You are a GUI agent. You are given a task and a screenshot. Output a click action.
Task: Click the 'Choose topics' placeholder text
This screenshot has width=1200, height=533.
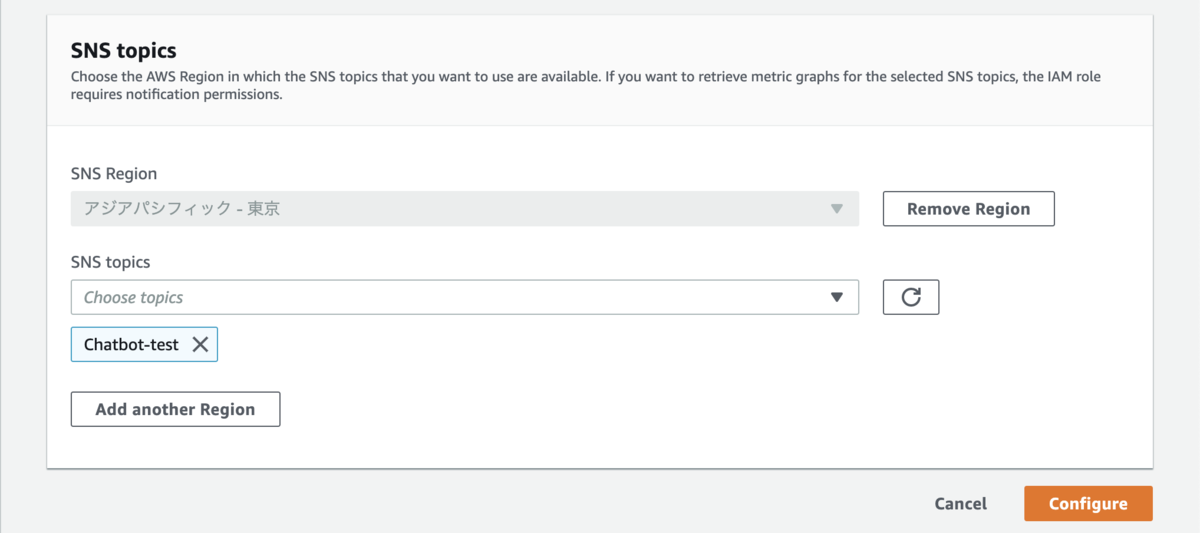point(133,297)
